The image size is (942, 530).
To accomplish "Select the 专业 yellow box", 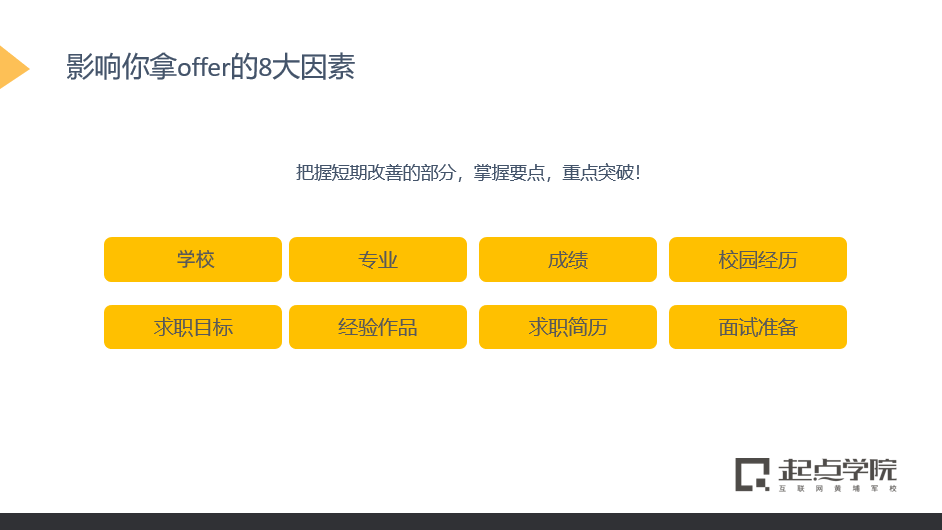I will (378, 260).
